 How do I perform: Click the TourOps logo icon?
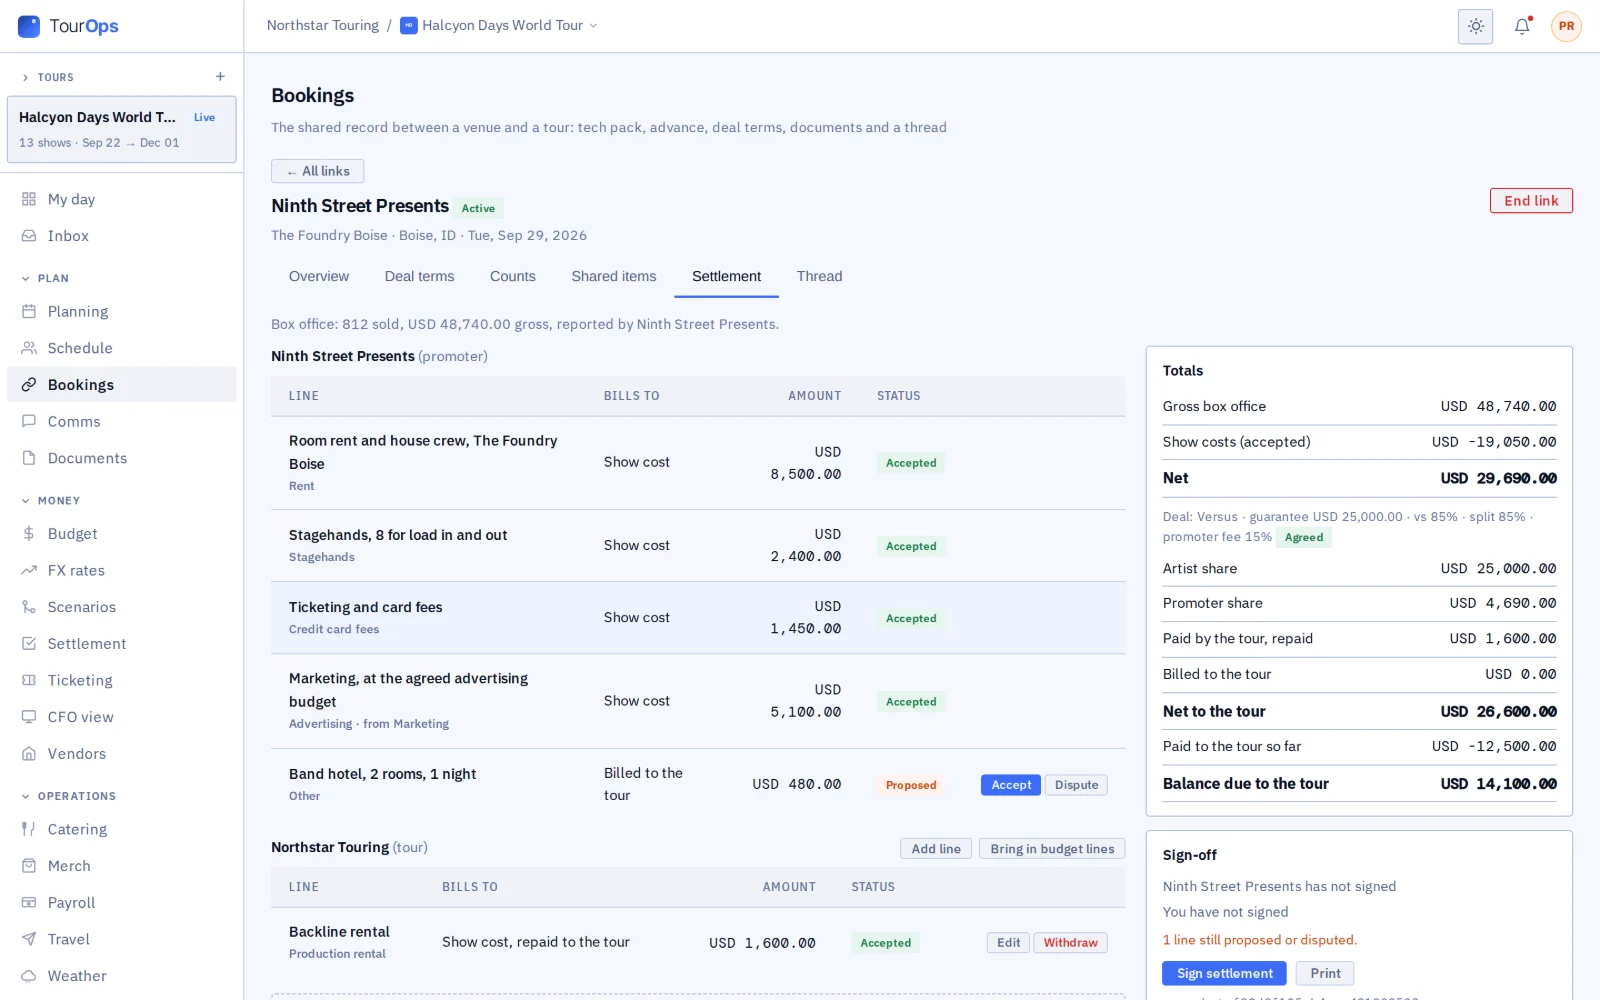click(29, 26)
